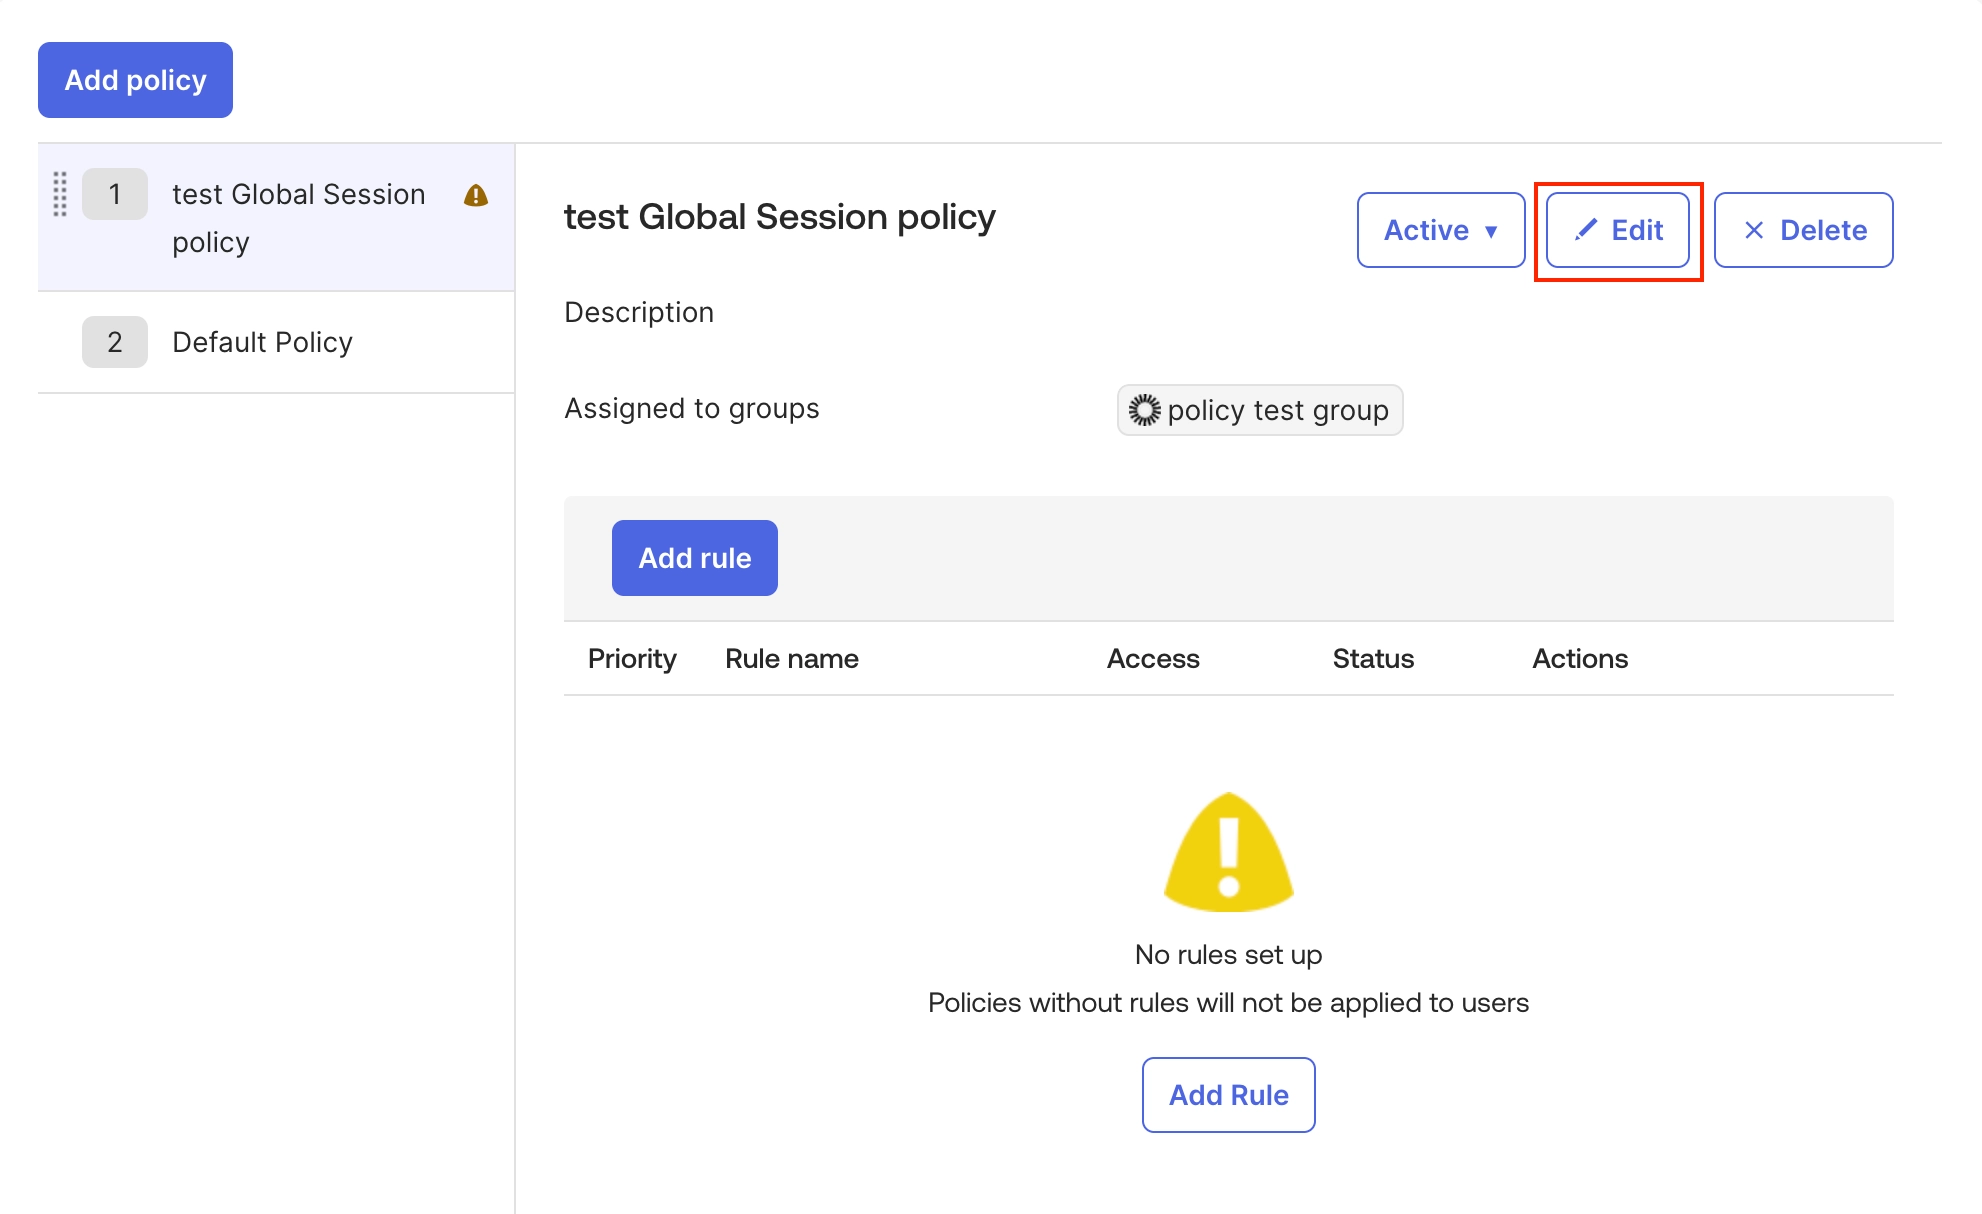
Task: Click the Active dropdown arrow
Action: pyautogui.click(x=1491, y=231)
